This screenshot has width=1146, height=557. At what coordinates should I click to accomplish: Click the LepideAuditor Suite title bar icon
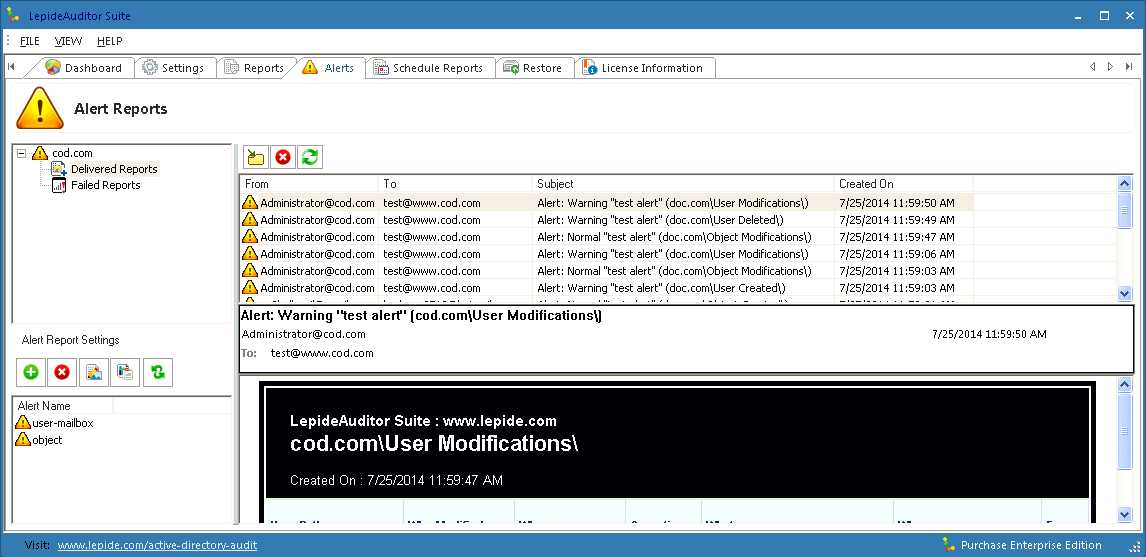coord(12,15)
